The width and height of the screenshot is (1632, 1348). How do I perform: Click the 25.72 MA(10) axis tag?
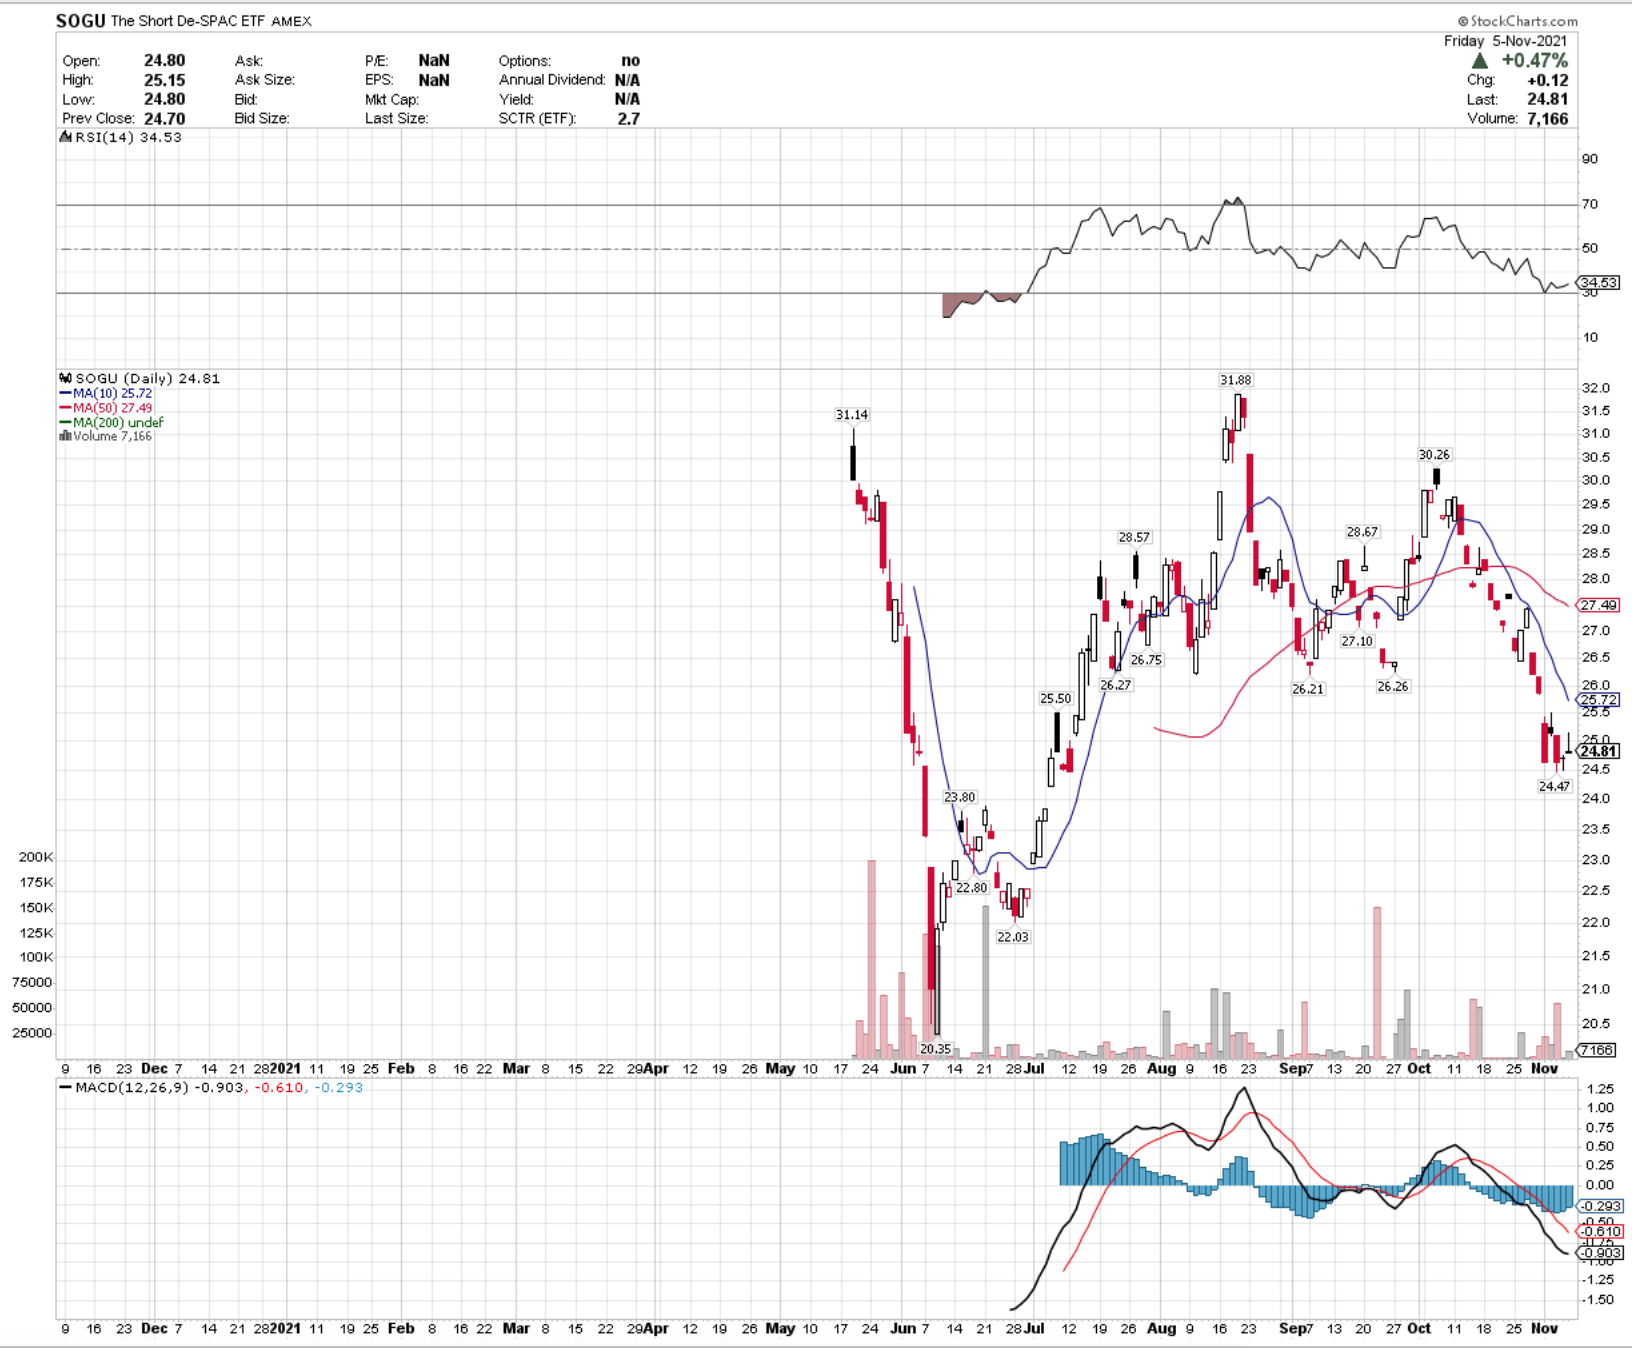pos(1598,700)
